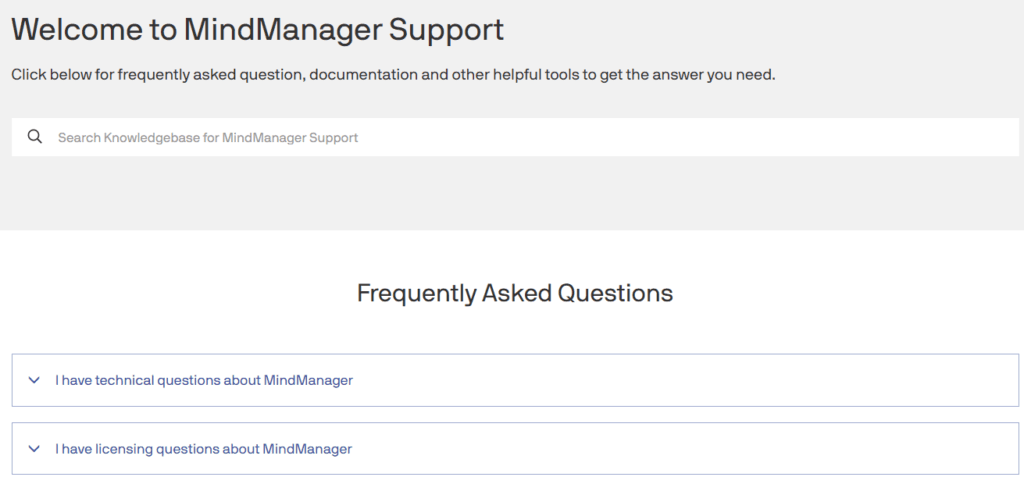The width and height of the screenshot is (1024, 477).
Task: Click the down arrow beside technical questions
Action: (34, 380)
